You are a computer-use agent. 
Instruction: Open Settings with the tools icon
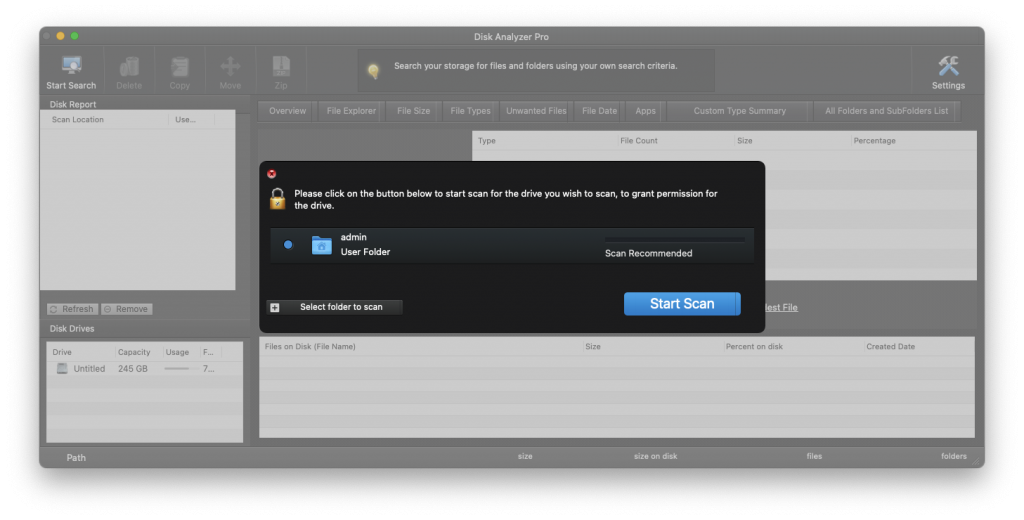(x=948, y=66)
